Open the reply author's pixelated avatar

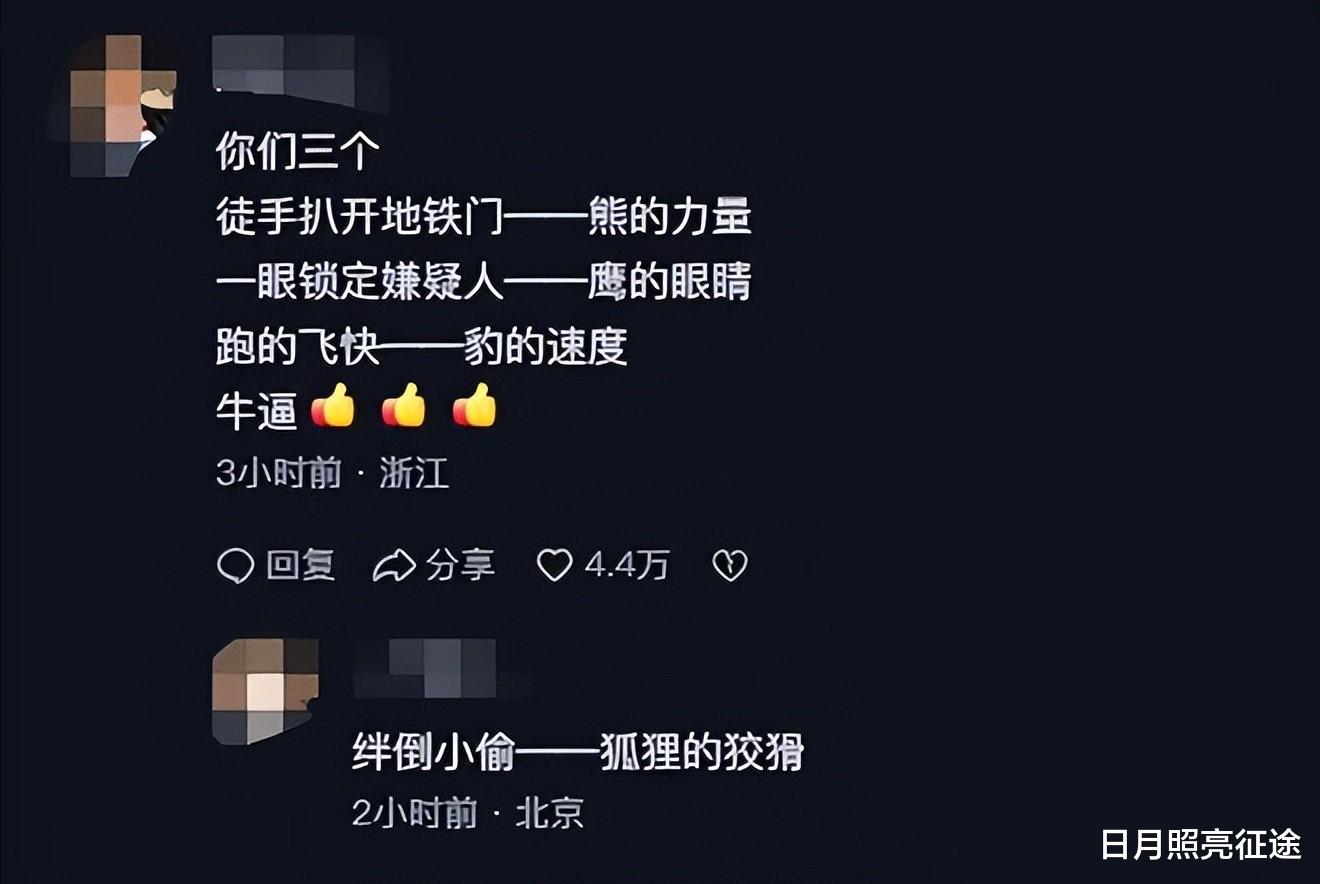(265, 691)
